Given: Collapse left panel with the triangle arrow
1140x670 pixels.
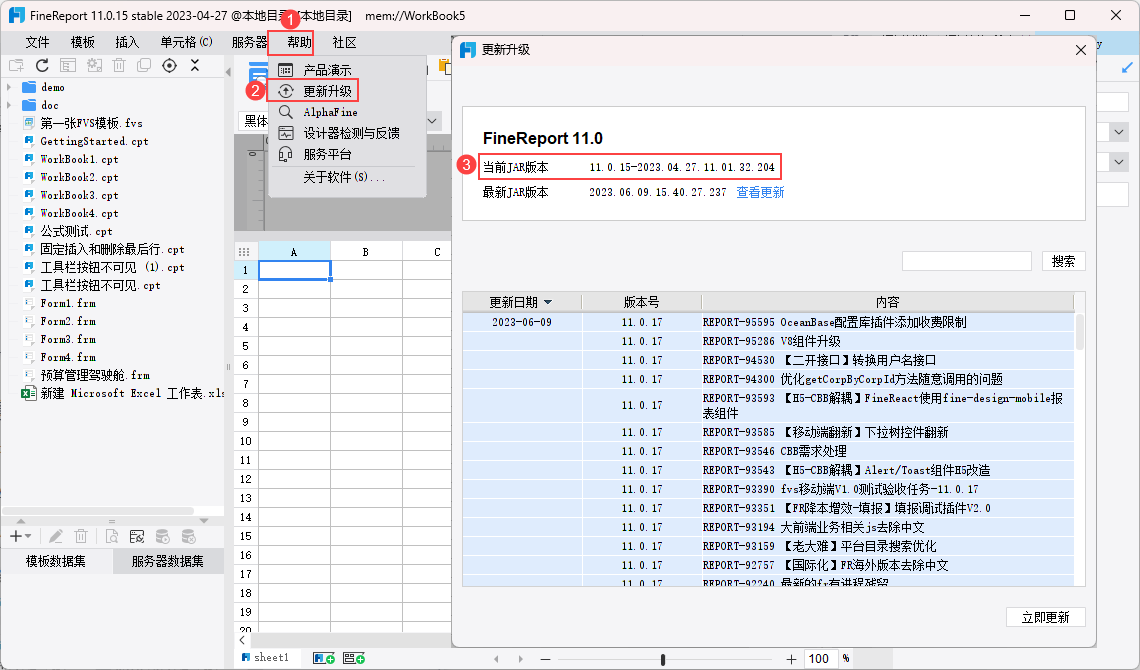Looking at the screenshot, I should [228, 72].
